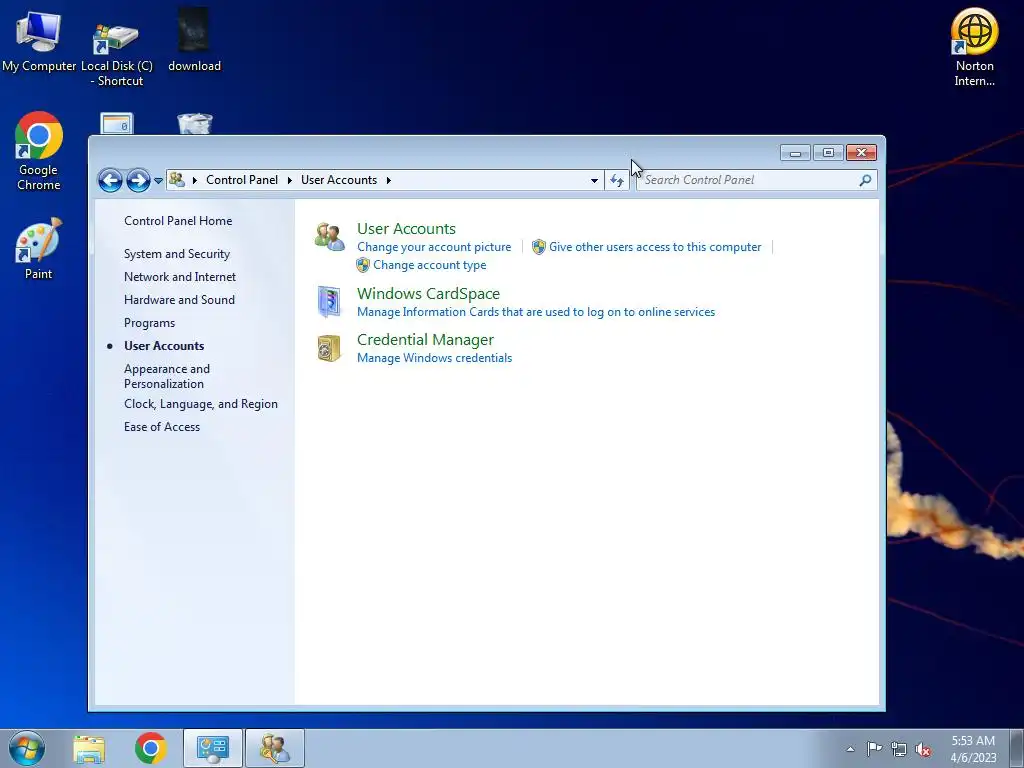1024x768 pixels.
Task: Click the Search Control Panel field
Action: [x=757, y=180]
